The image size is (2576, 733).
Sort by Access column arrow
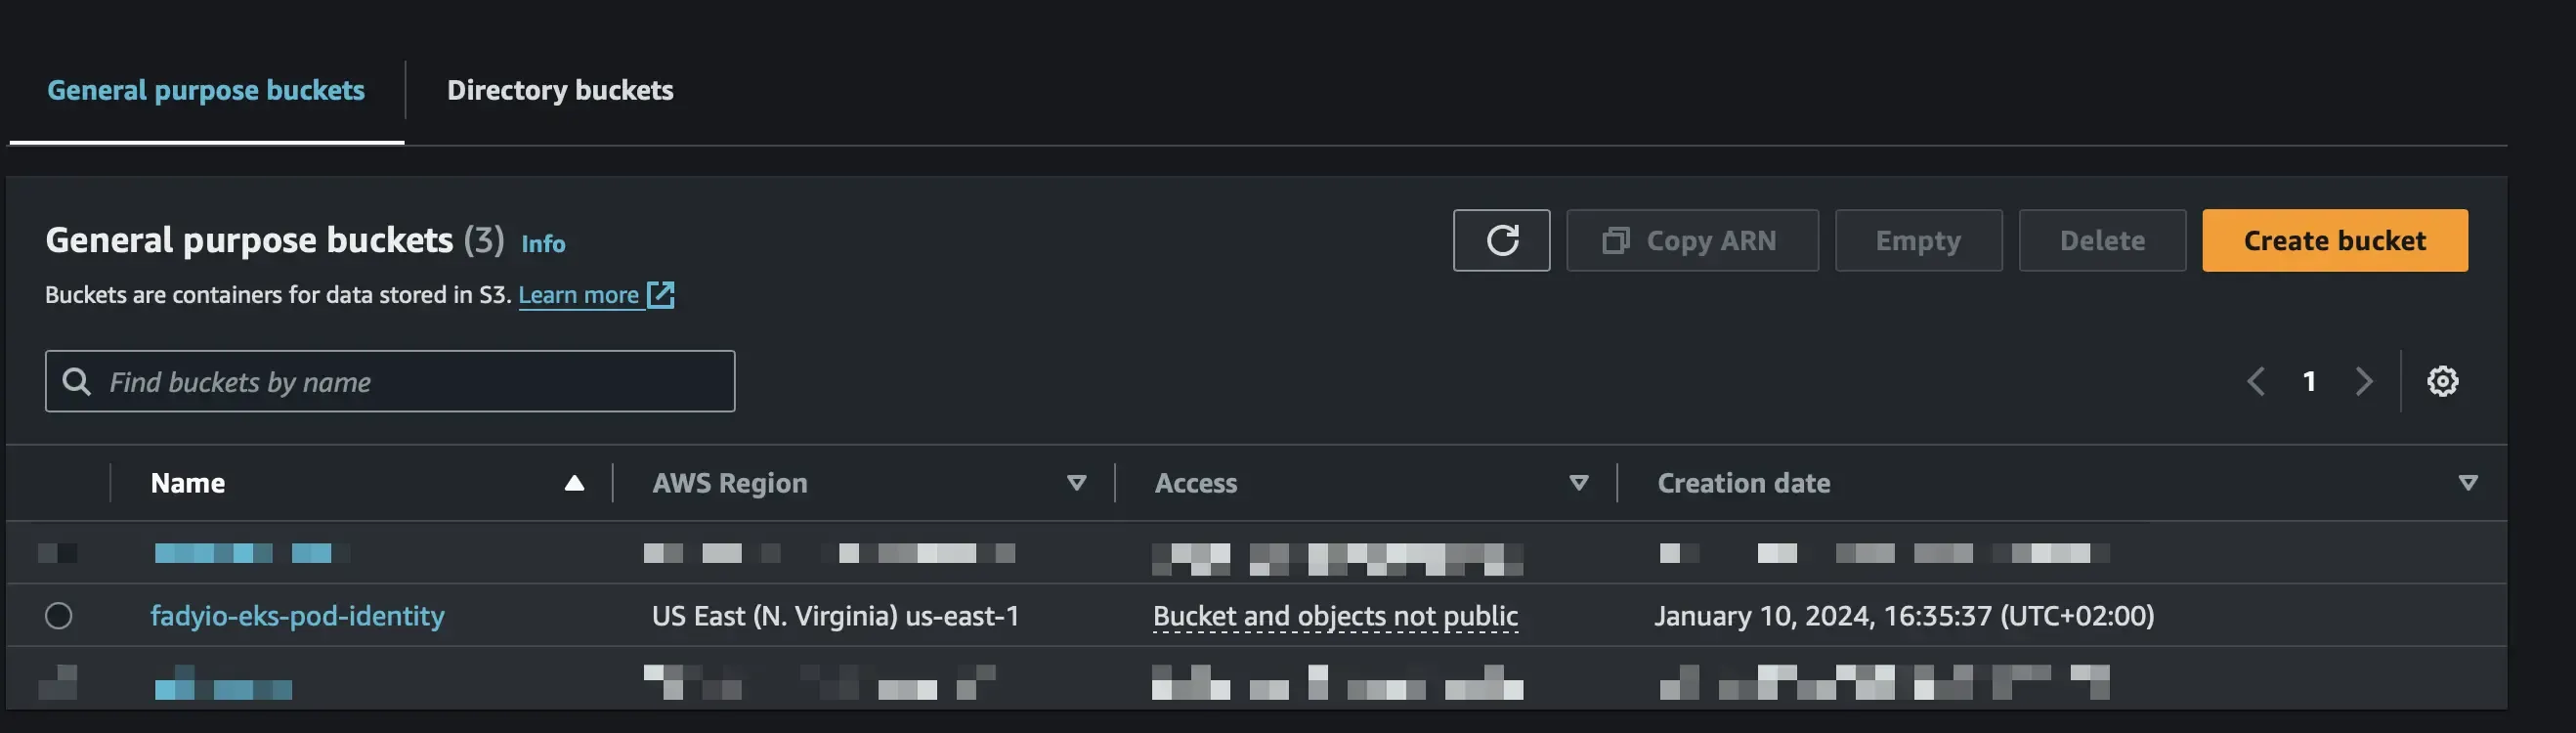pos(1579,483)
